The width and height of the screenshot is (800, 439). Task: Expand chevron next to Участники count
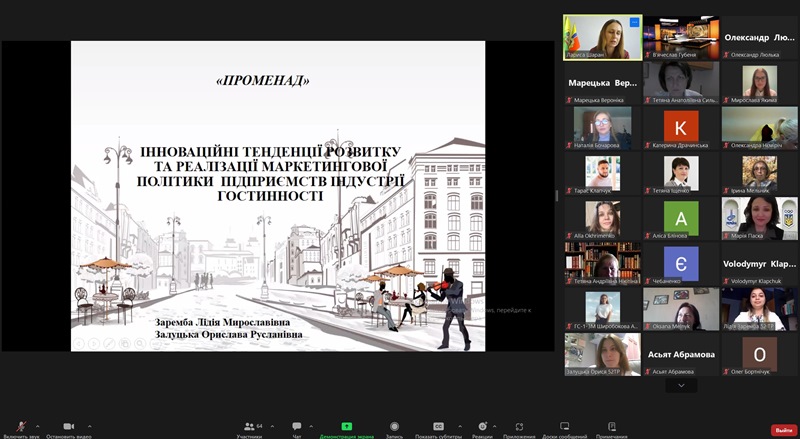(270, 425)
